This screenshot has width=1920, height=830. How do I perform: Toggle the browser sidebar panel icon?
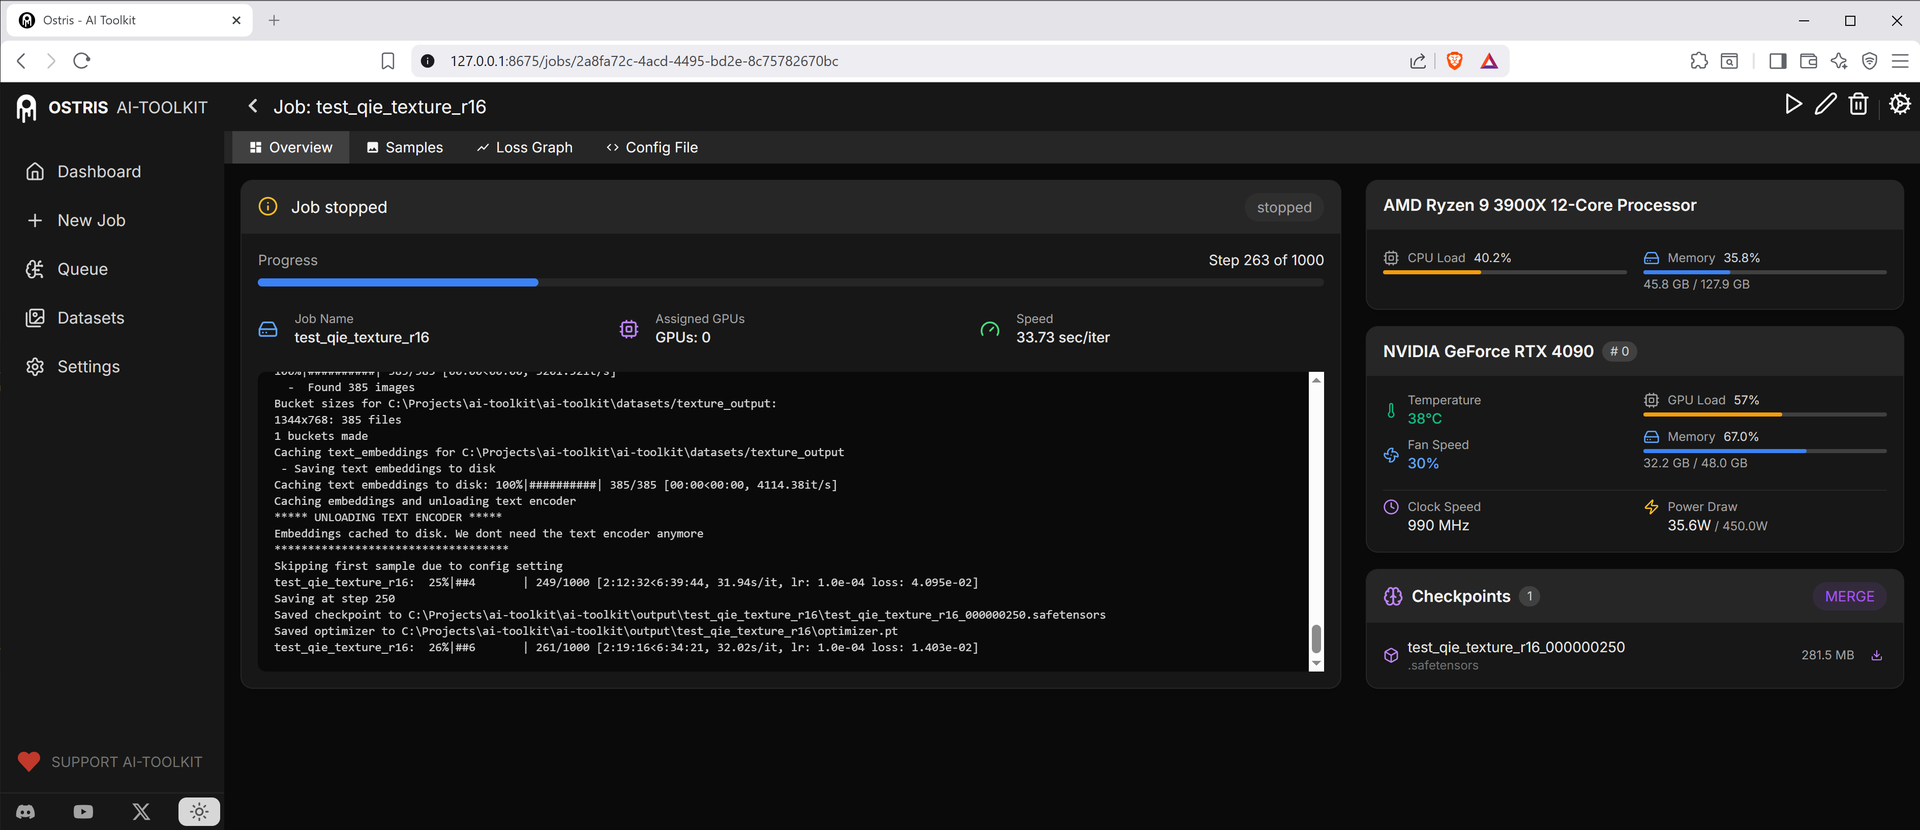(x=1777, y=61)
